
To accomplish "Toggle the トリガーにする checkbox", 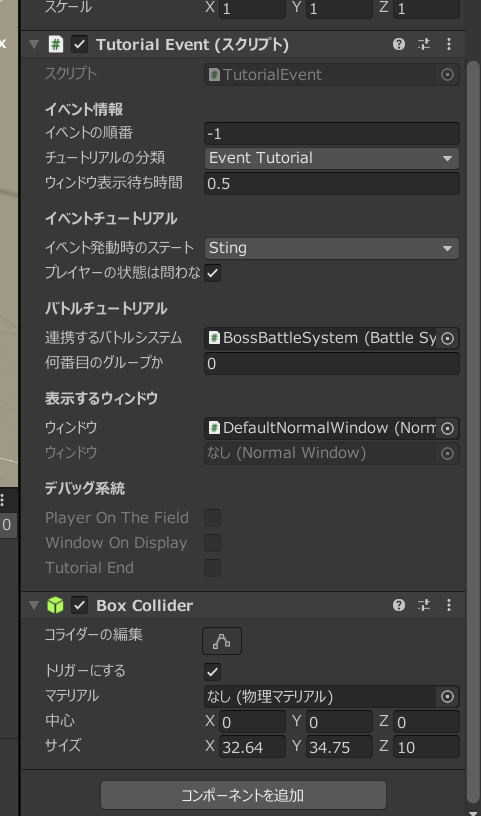I will tap(212, 672).
